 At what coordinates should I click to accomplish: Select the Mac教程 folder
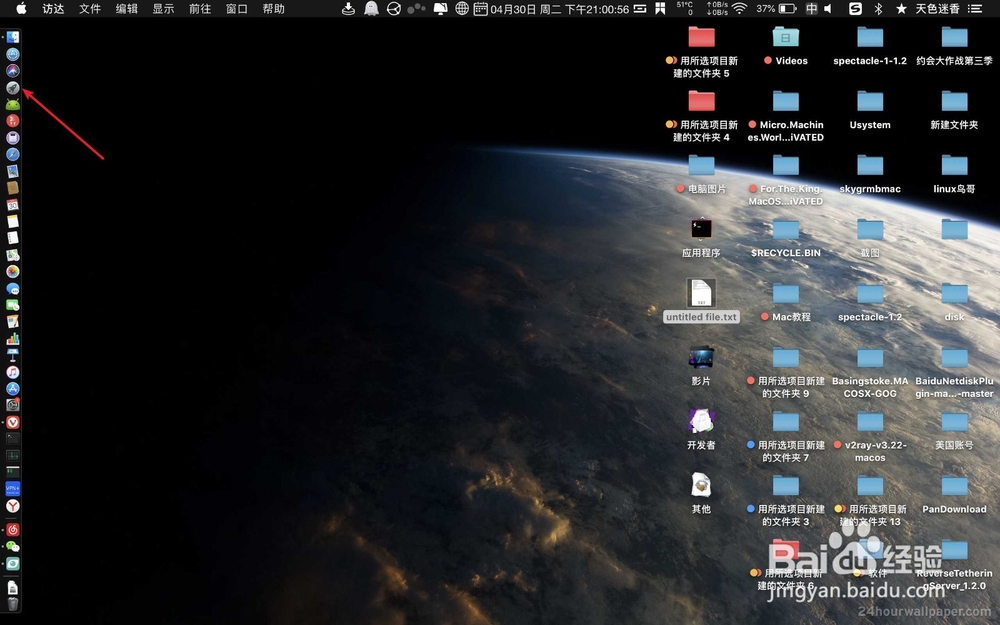[786, 301]
